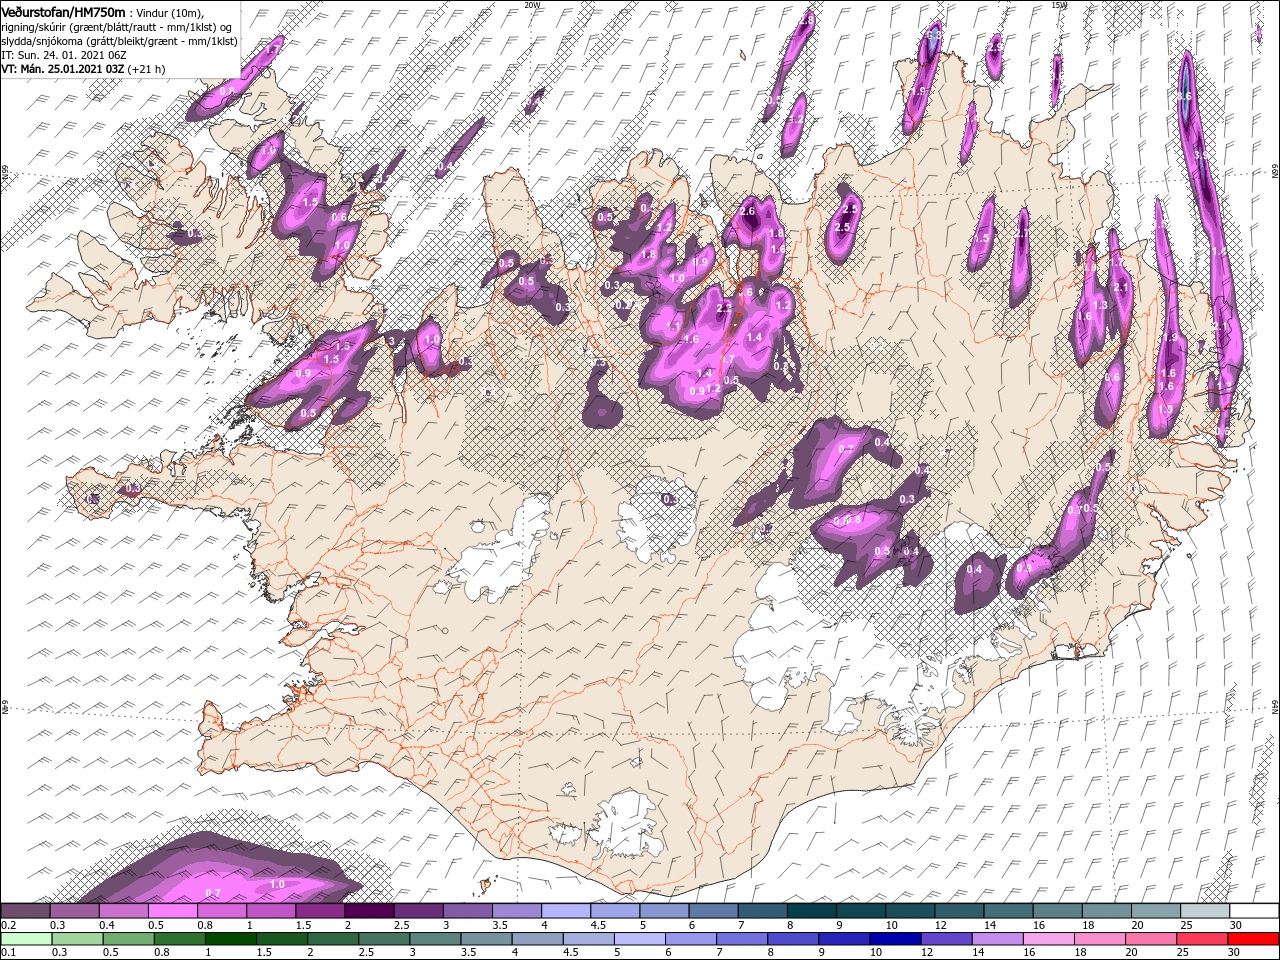Choose the 16 grey-teal swatch in the upper scale

[x=1056, y=911]
